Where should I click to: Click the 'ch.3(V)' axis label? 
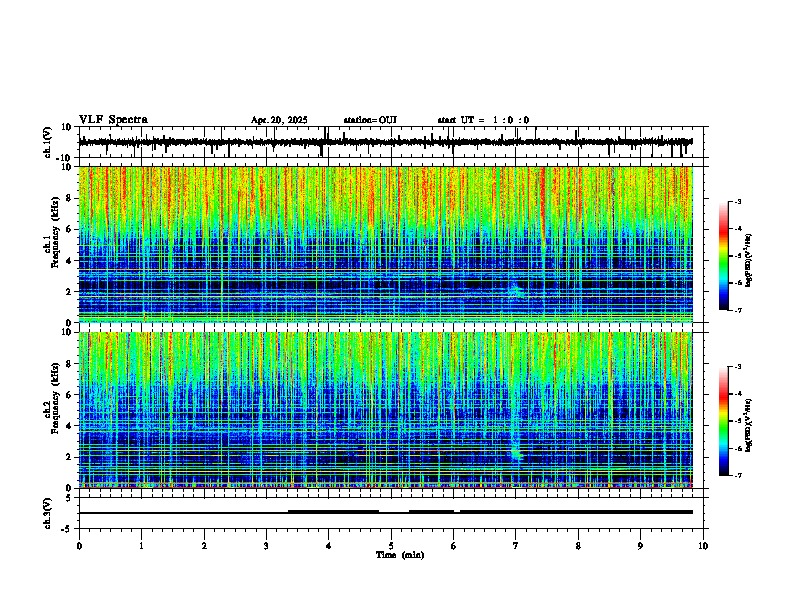click(48, 513)
